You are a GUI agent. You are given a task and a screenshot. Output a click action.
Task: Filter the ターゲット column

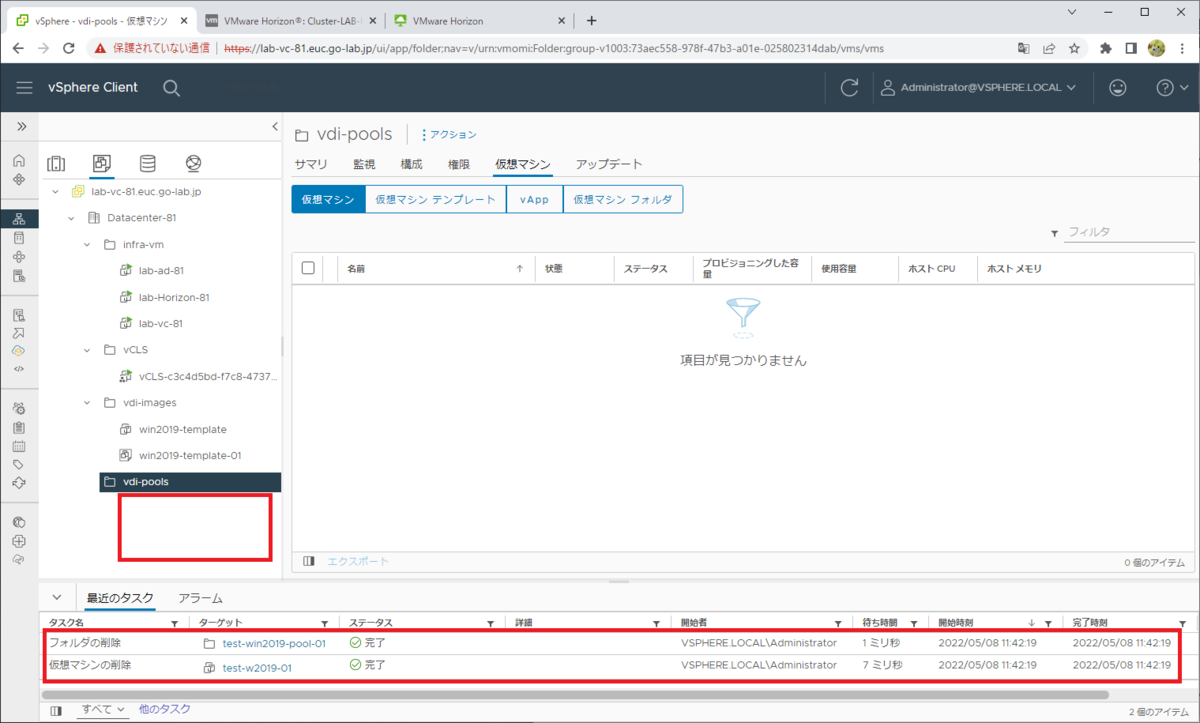[x=325, y=623]
